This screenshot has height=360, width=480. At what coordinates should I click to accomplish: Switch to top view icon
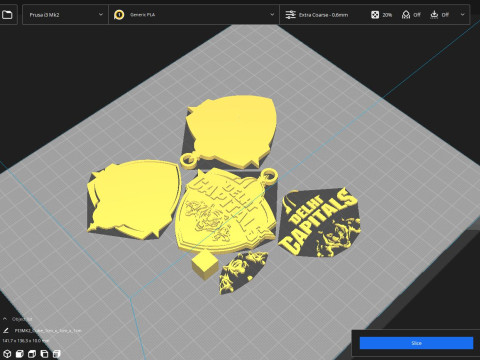click(x=32, y=354)
